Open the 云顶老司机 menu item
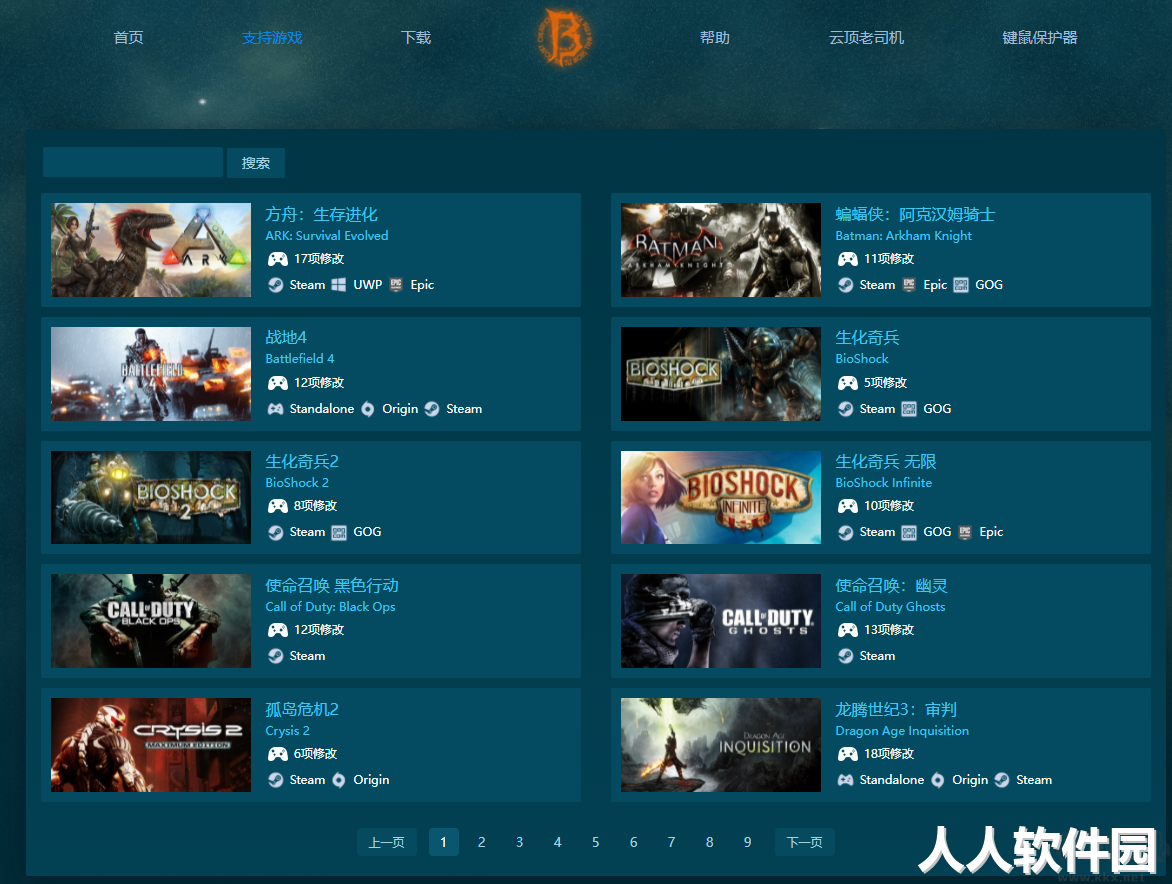1172x884 pixels. pos(866,37)
